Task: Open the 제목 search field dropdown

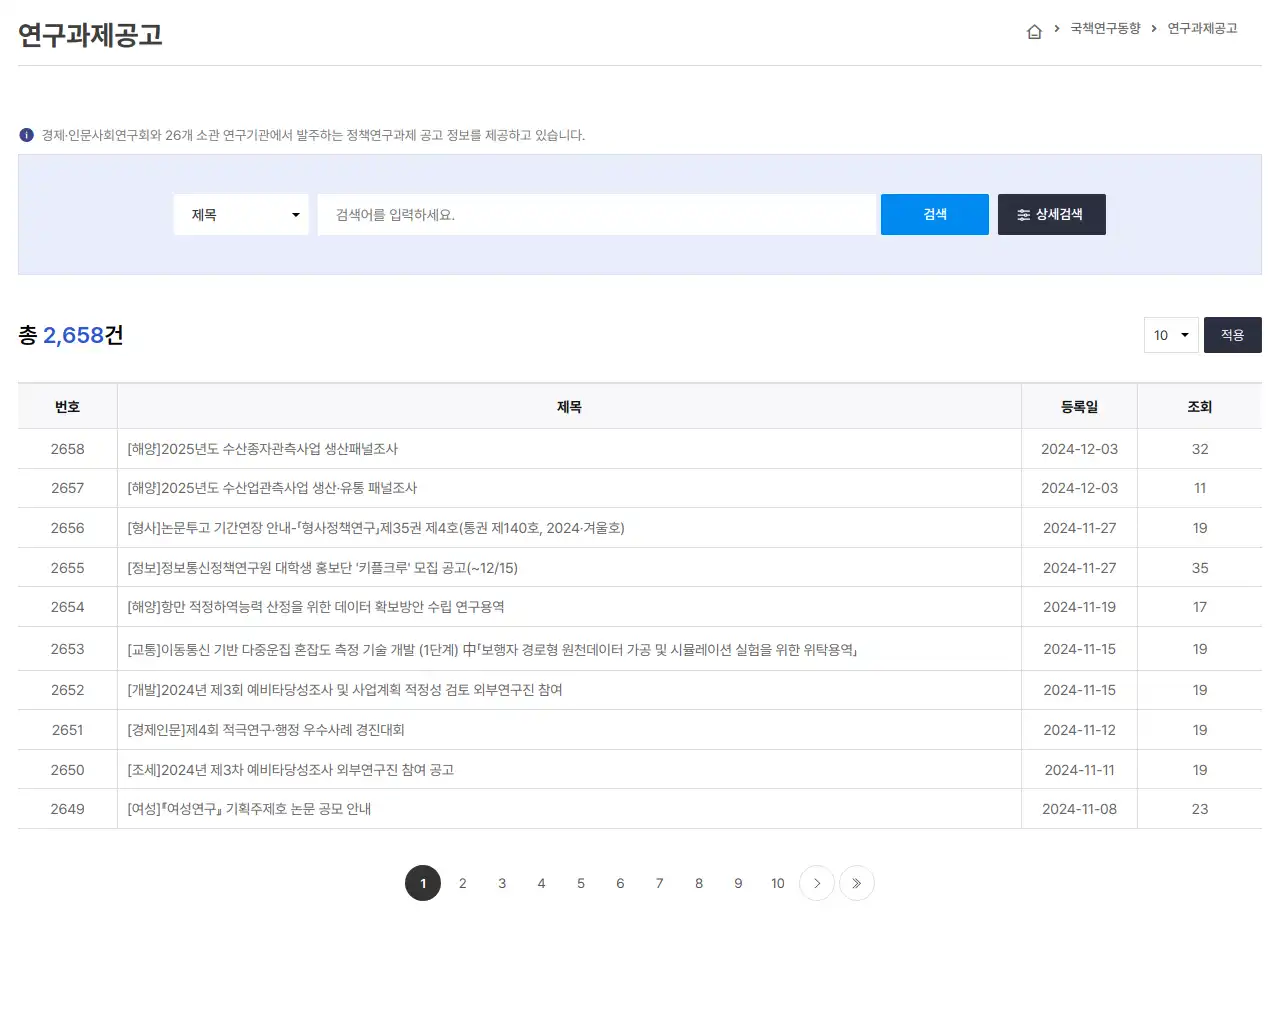Action: point(240,214)
